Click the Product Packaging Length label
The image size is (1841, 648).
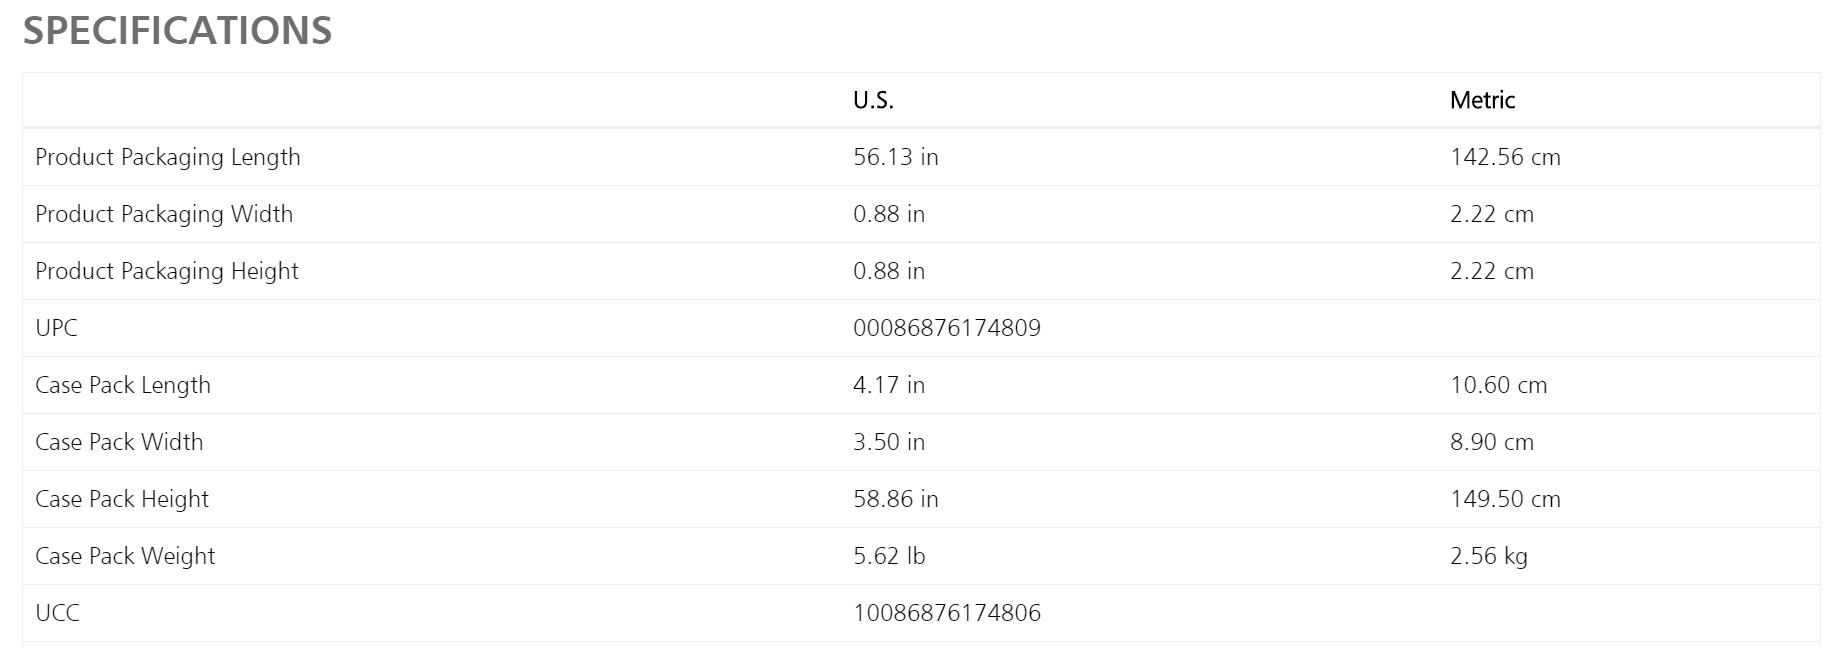(168, 157)
